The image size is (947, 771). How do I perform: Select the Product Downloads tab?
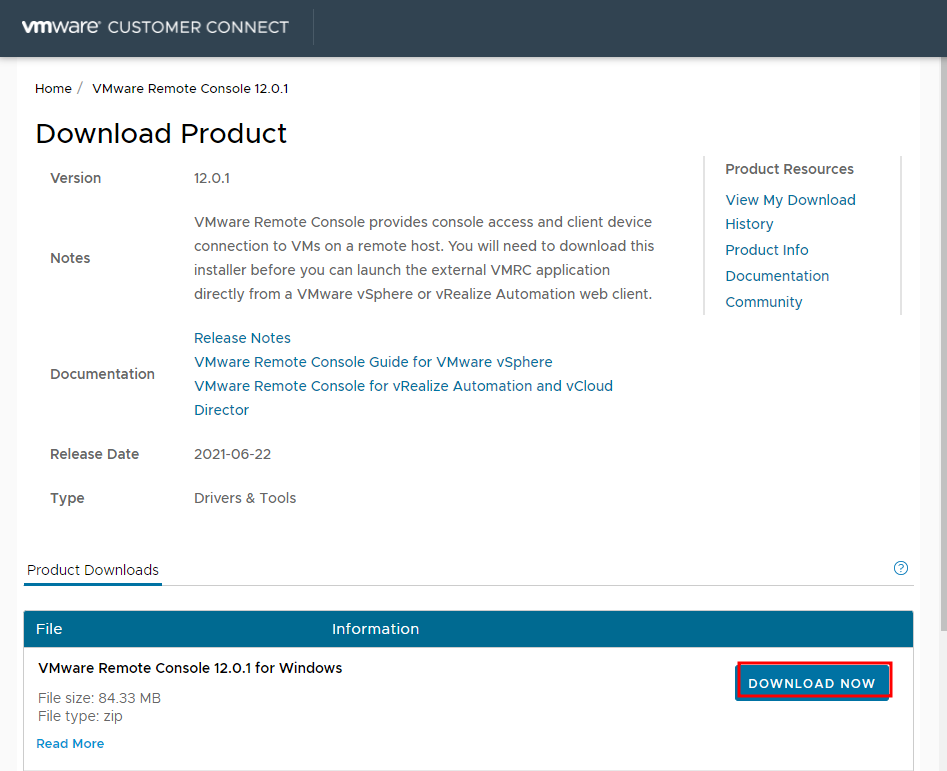[x=93, y=570]
